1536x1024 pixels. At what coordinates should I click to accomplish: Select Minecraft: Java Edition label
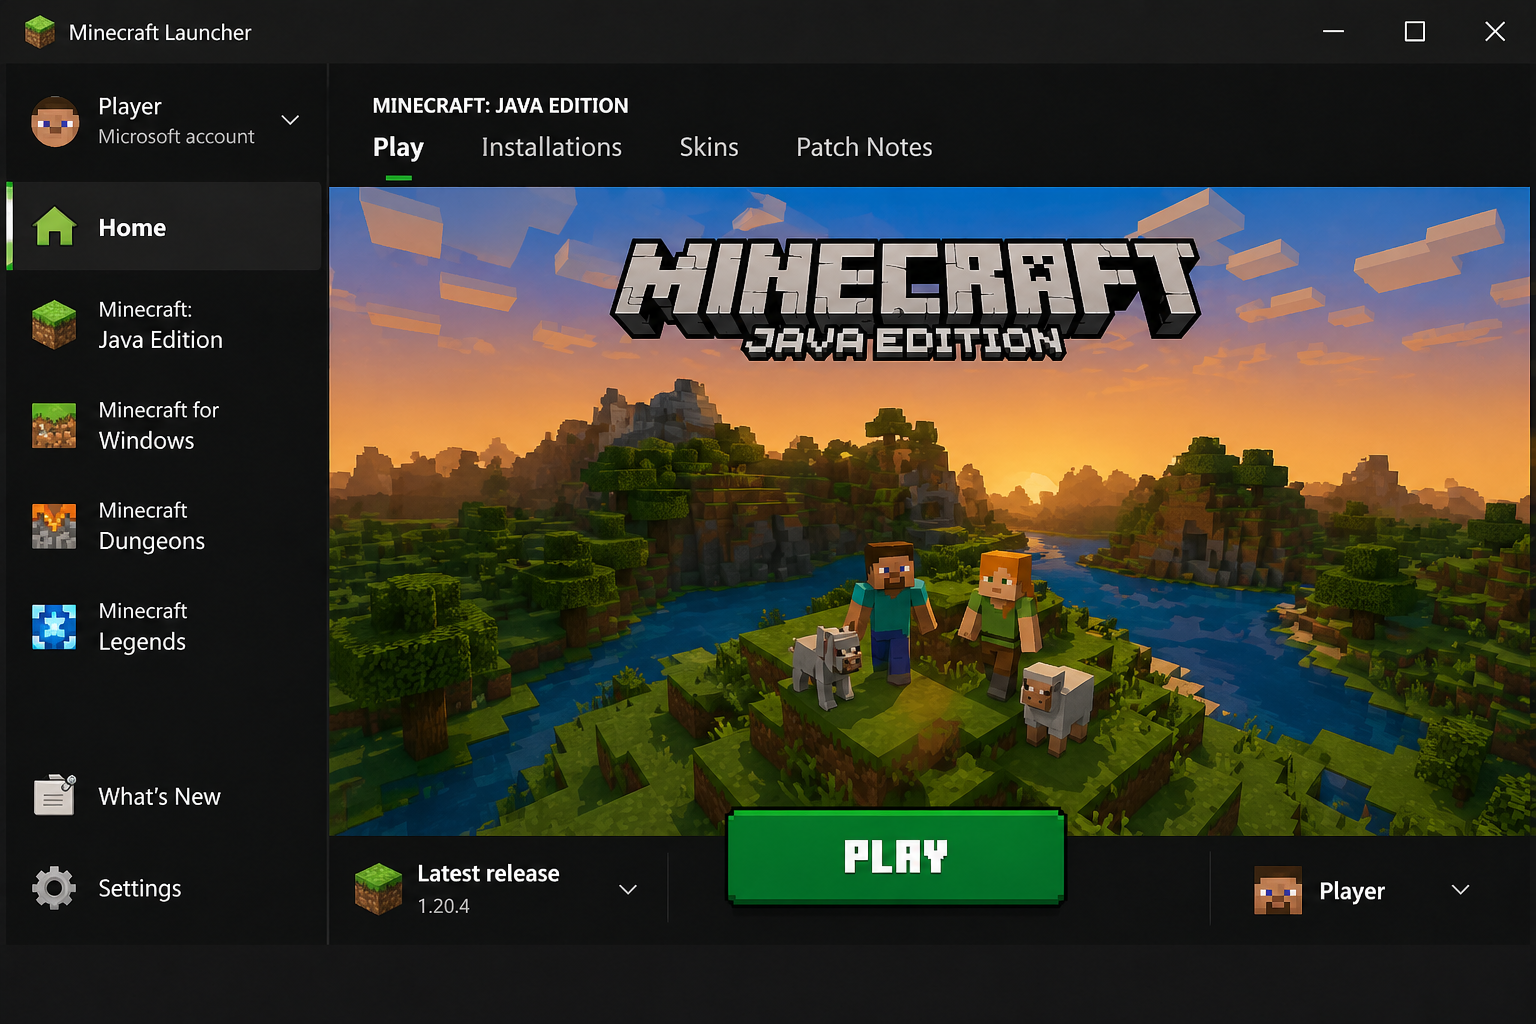[x=160, y=324]
